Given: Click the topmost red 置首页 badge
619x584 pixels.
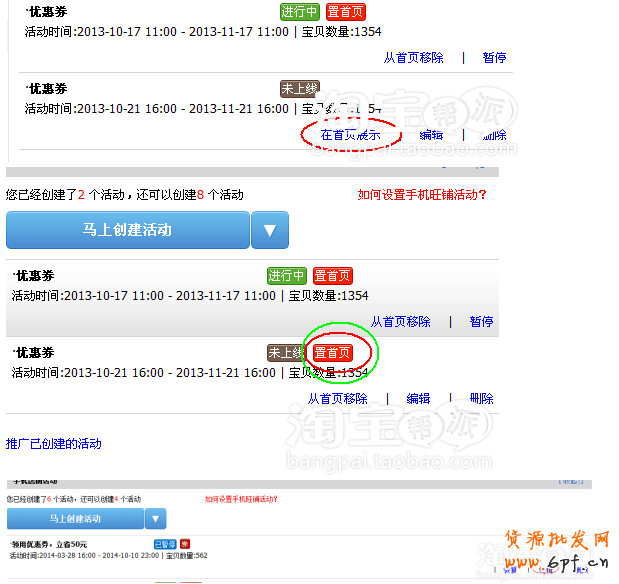Looking at the screenshot, I should (345, 12).
